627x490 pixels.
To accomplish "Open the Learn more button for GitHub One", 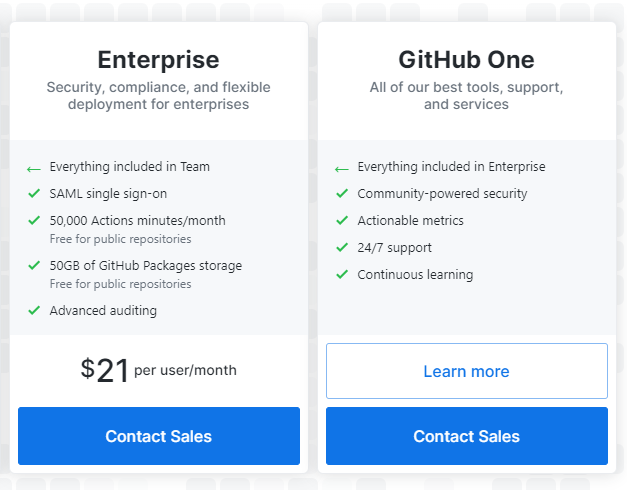I will coord(466,371).
